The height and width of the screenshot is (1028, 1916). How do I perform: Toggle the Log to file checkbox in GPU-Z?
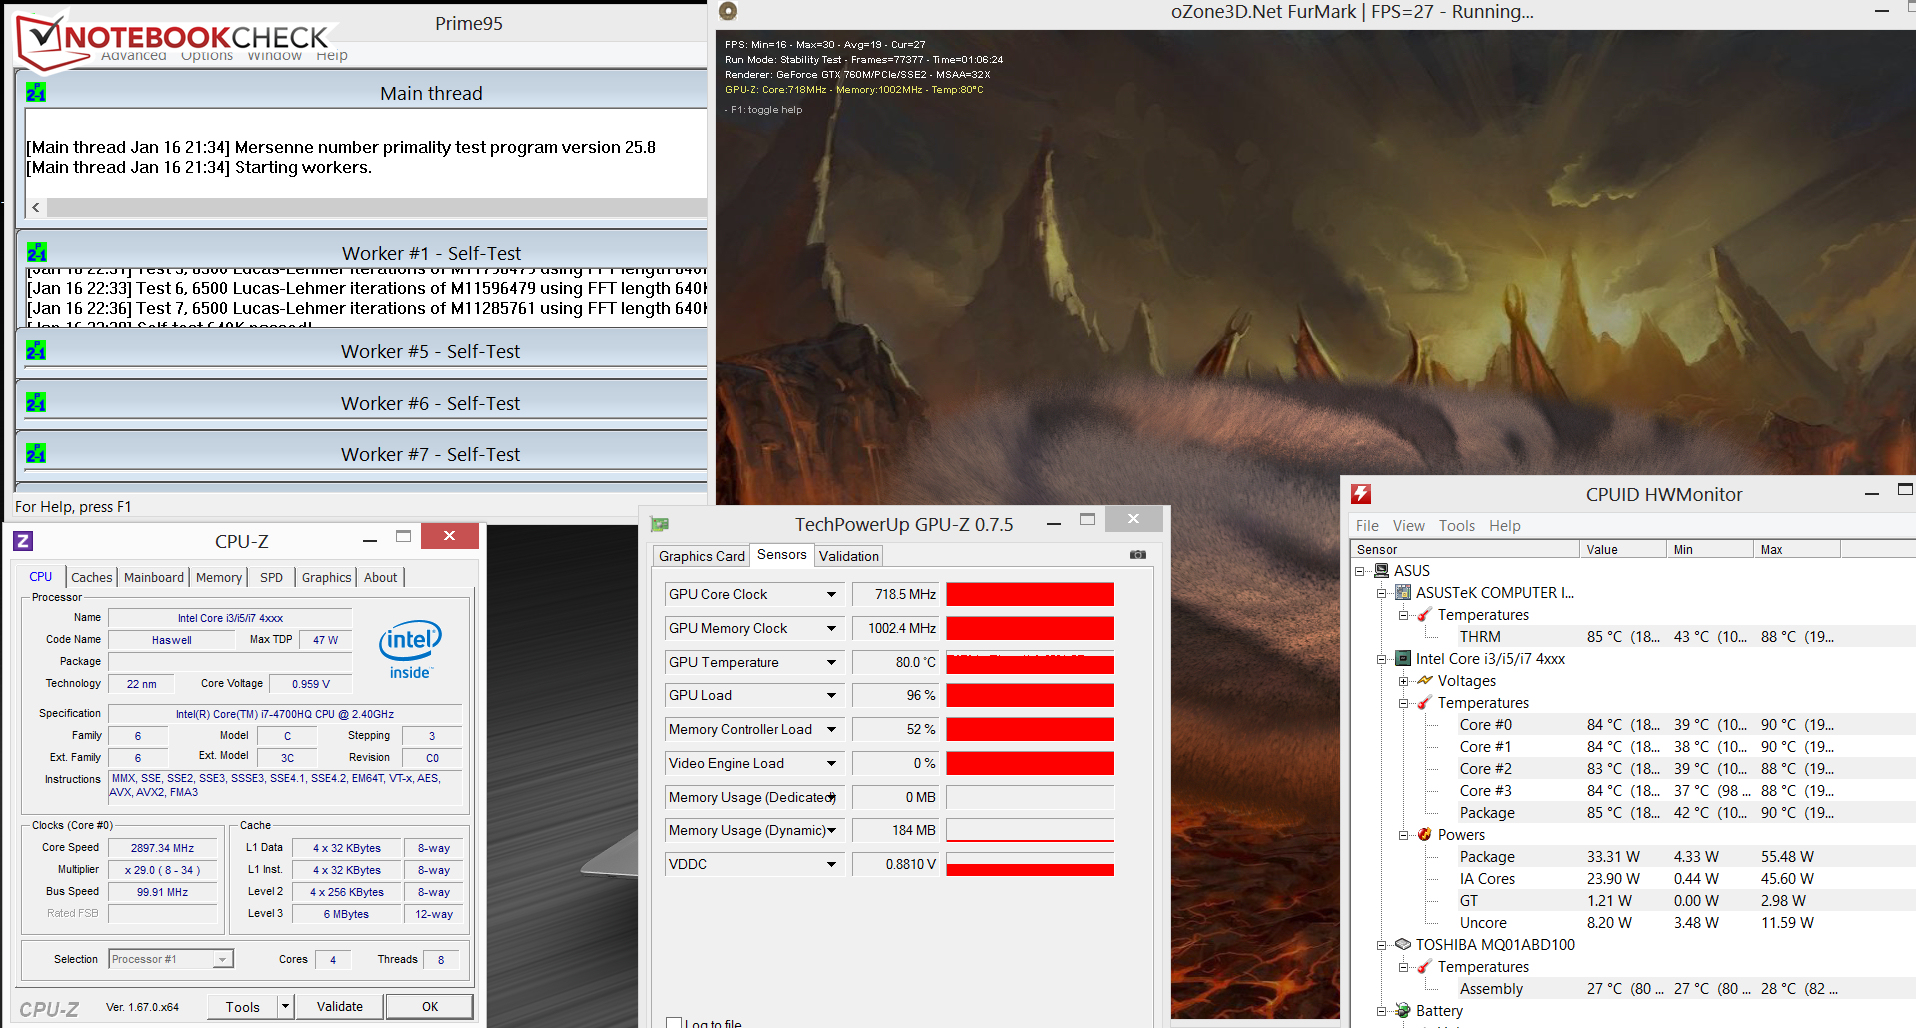[674, 1023]
